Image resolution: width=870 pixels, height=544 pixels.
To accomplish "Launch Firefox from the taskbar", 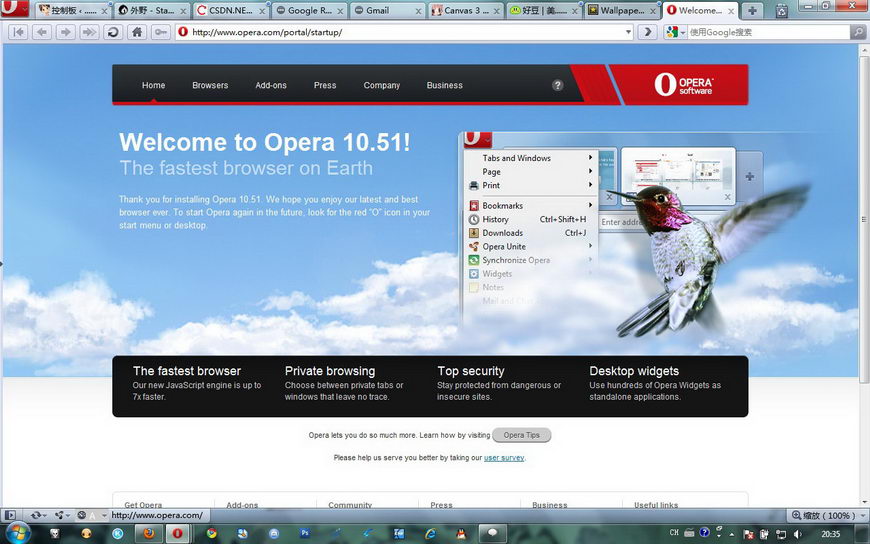I will click(x=149, y=533).
